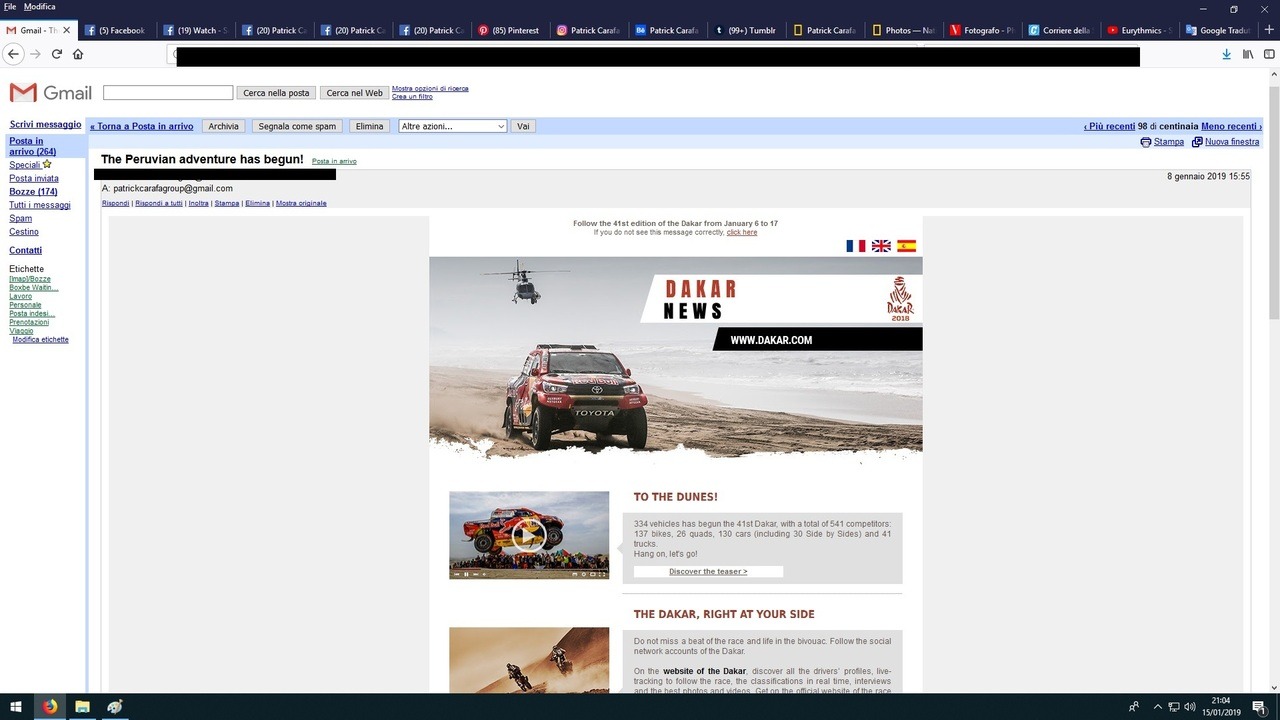The image size is (1280, 720).
Task: Open Posta inviata folder
Action: tap(34, 178)
